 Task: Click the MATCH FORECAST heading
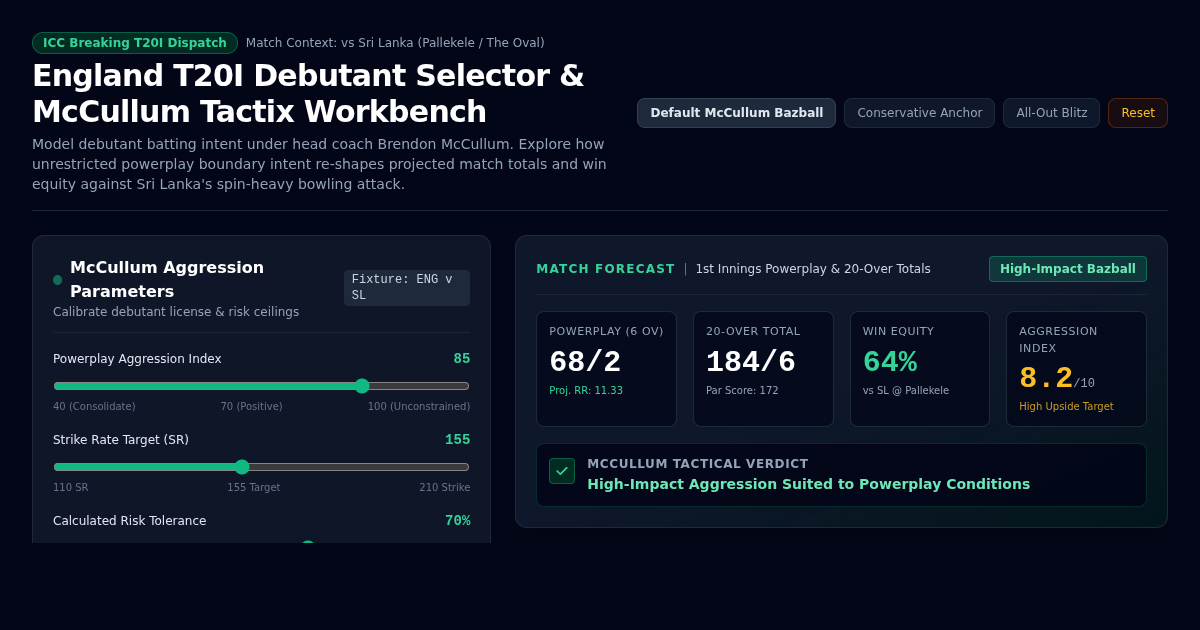pos(605,269)
